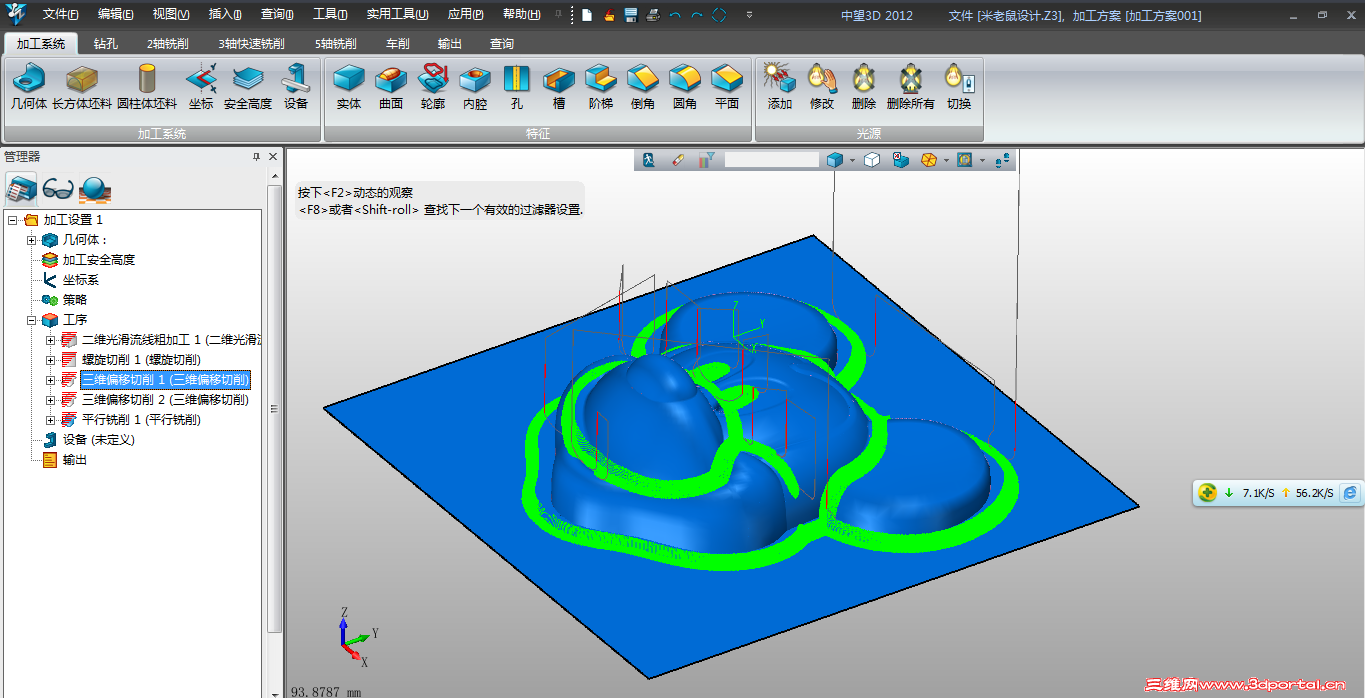Select the 长方体坯料 block stock tool
1365x698 pixels.
click(x=82, y=86)
